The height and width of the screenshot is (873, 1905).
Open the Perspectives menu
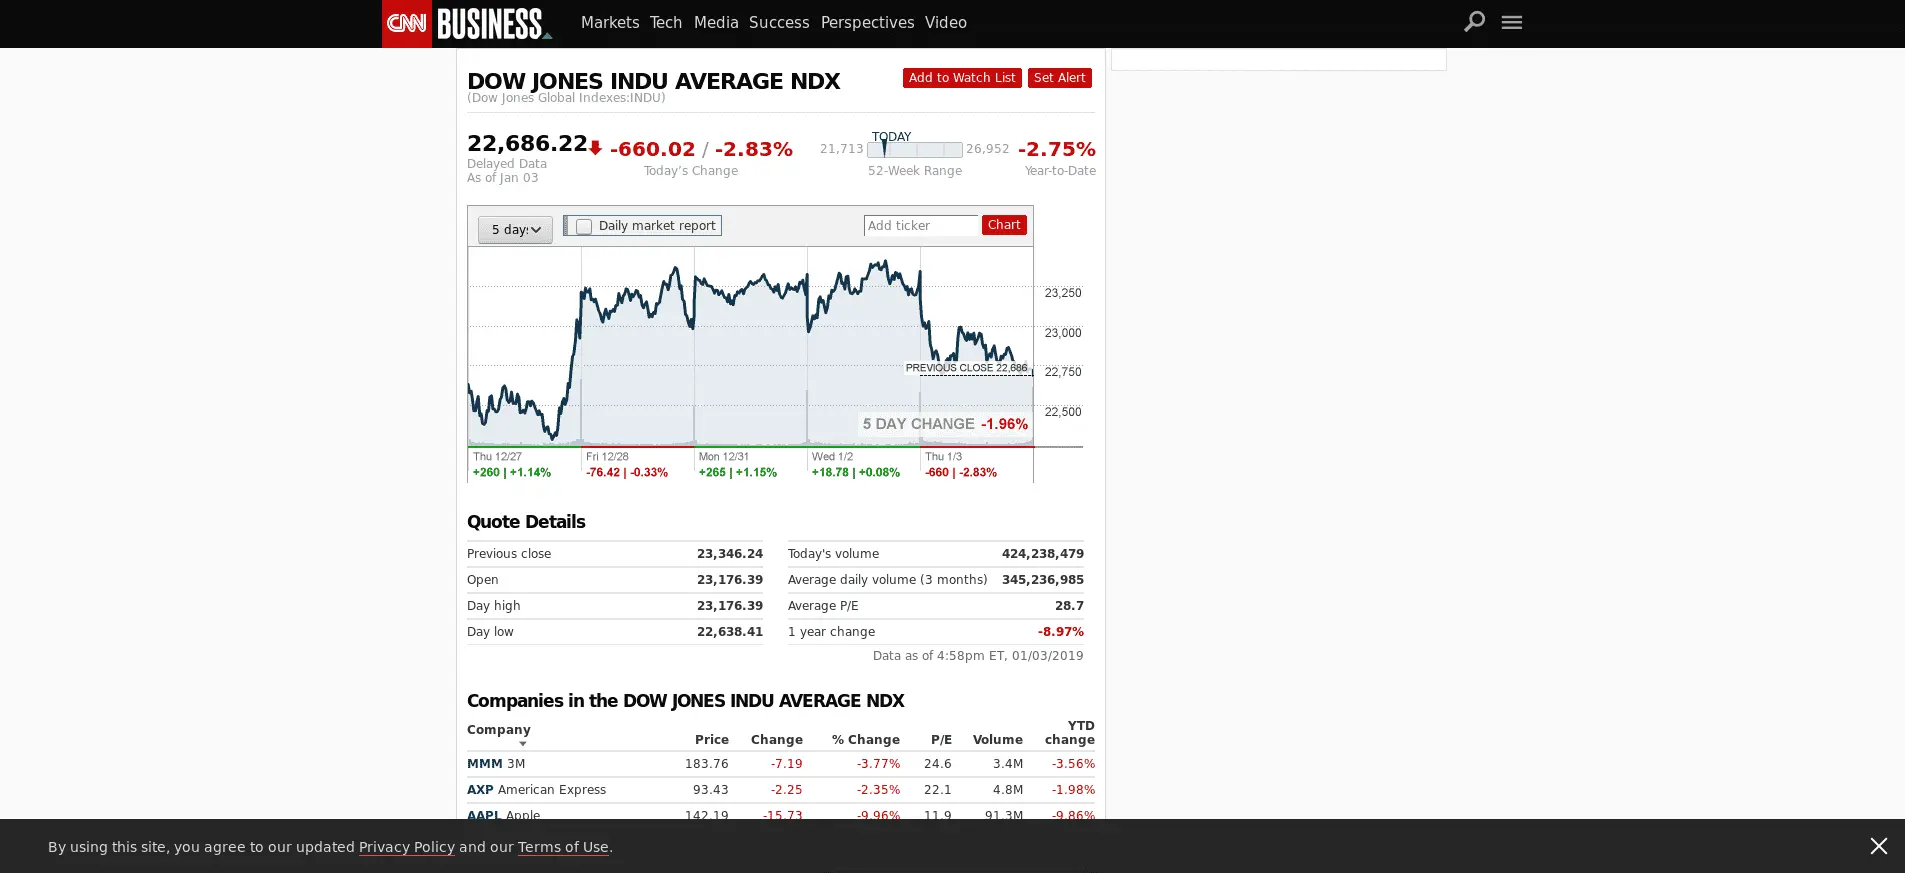[x=867, y=22]
